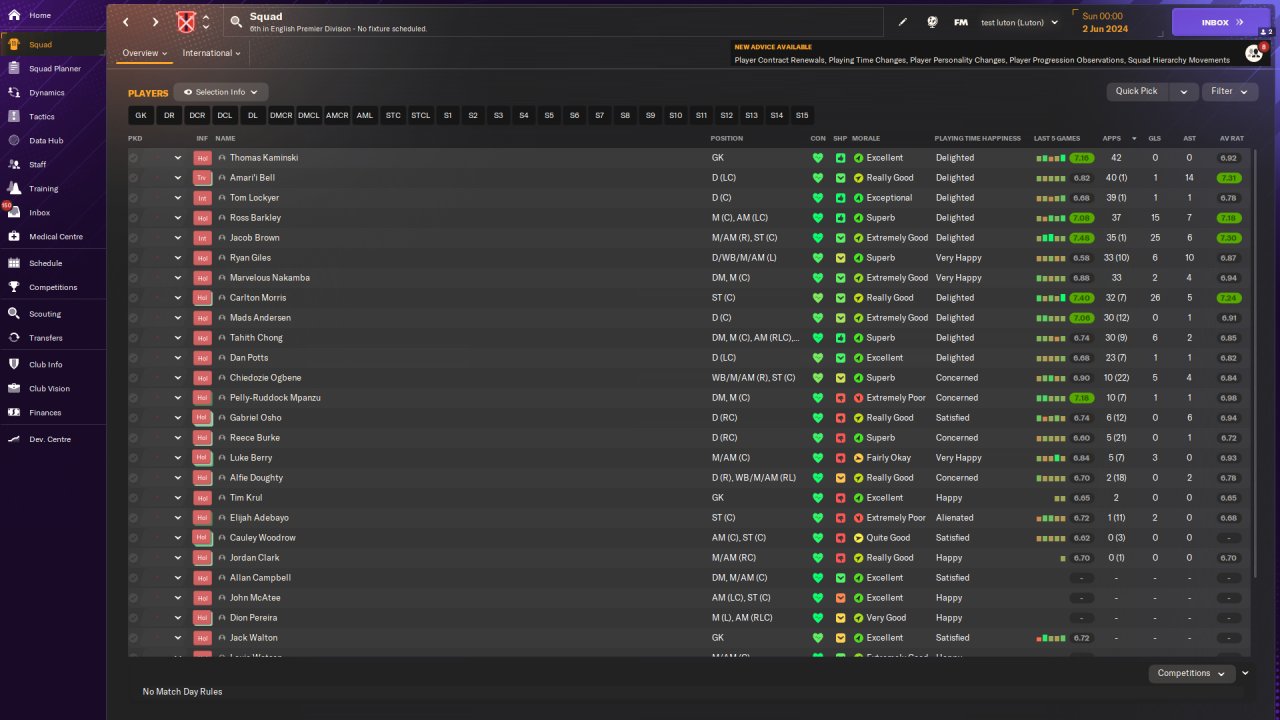Toggle the picked checkmark for Ross Barkley
The width and height of the screenshot is (1280, 720).
(x=134, y=218)
